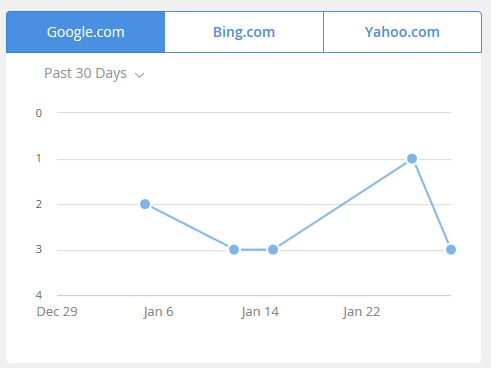Click the chevron next to Past 30 Days
The image size is (491, 368).
point(139,75)
